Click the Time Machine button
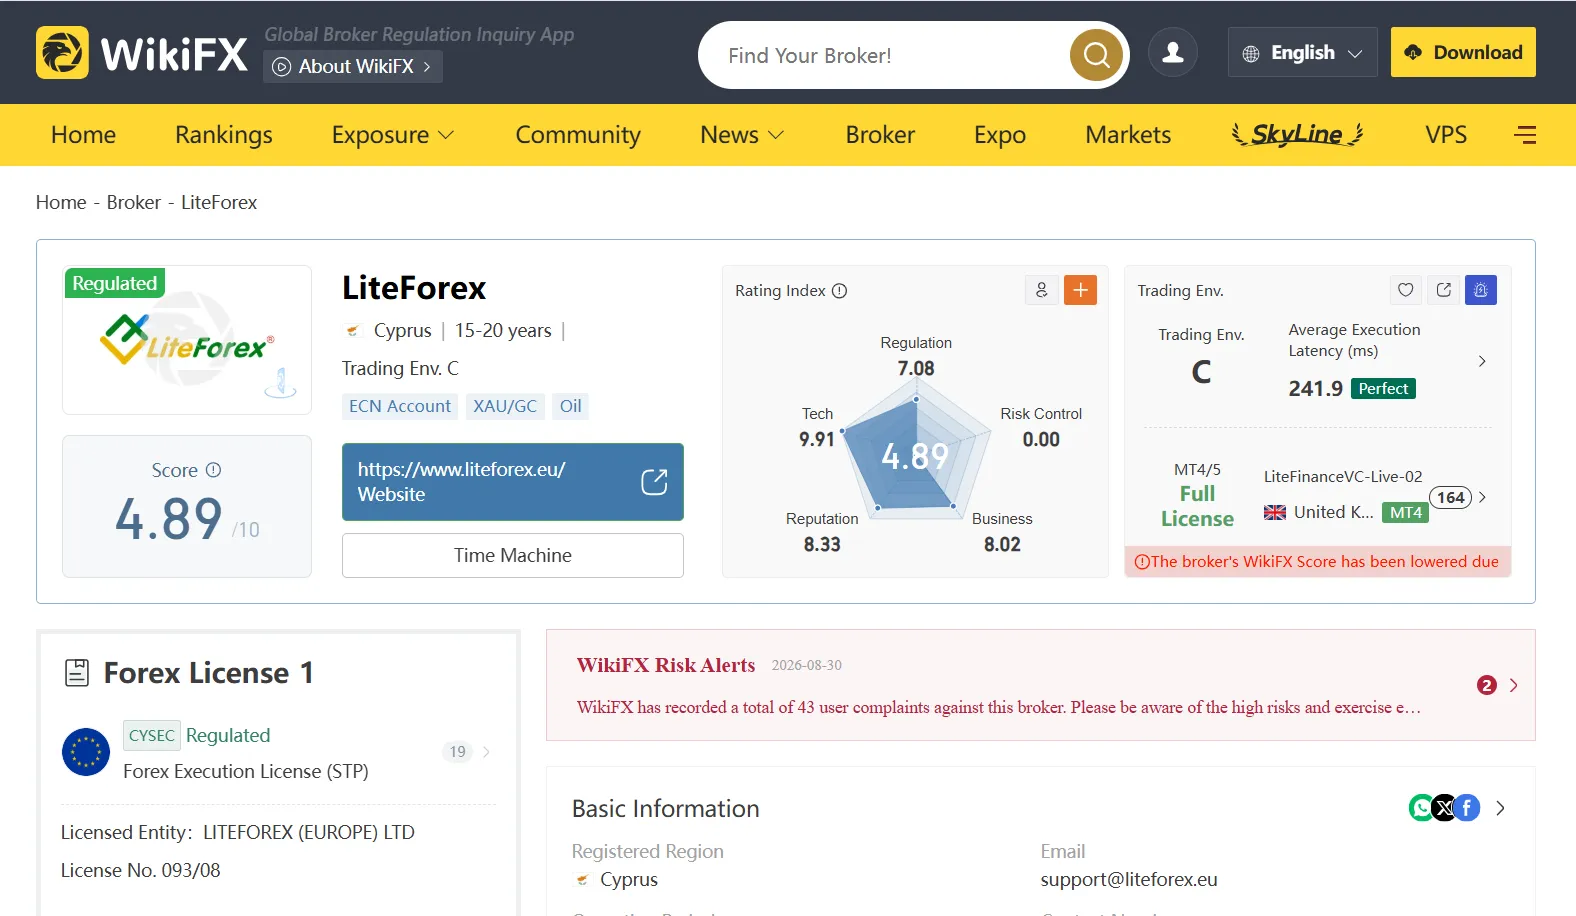Screen dimensions: 1576x916 click(513, 555)
